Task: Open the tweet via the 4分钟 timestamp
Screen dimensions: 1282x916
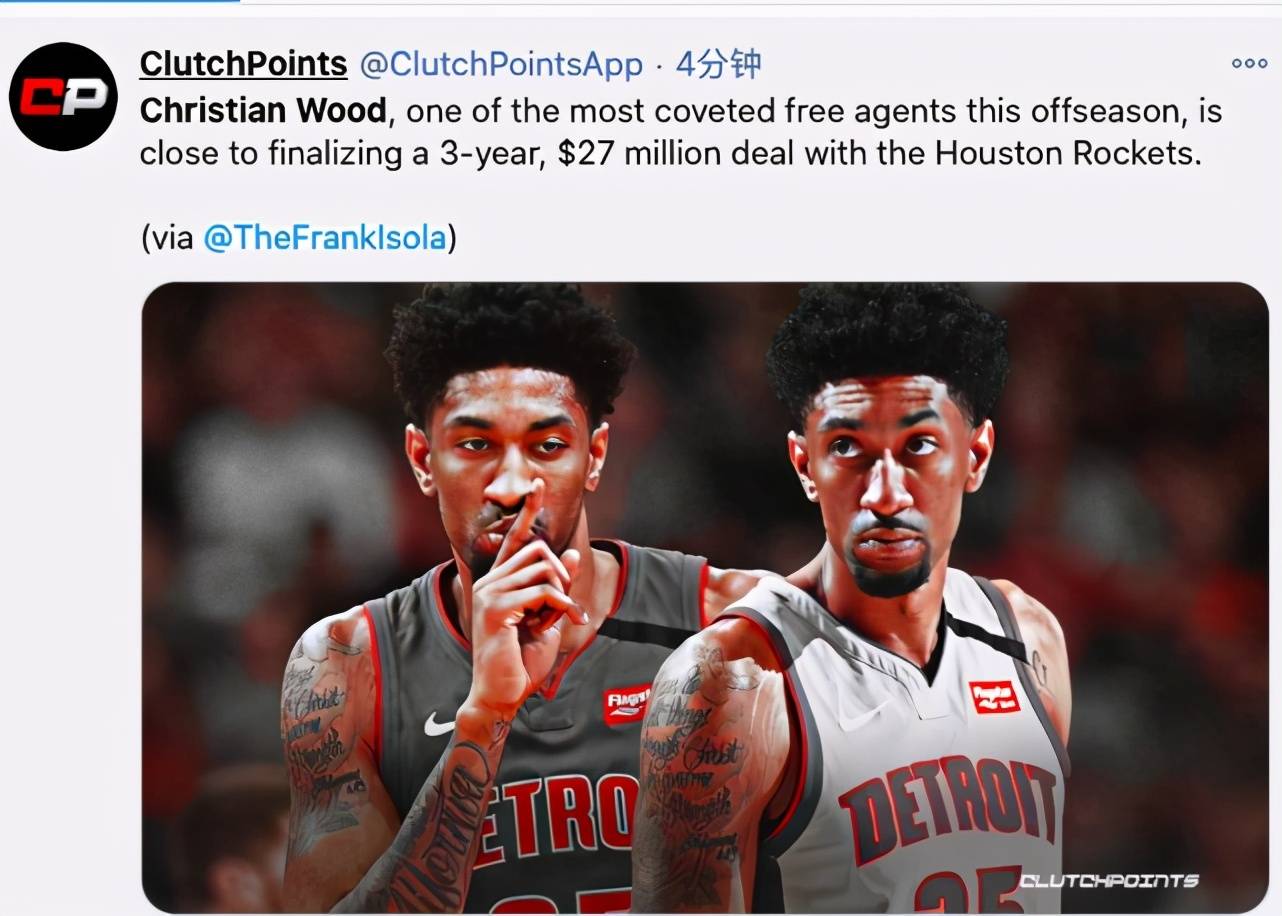Action: click(x=718, y=64)
